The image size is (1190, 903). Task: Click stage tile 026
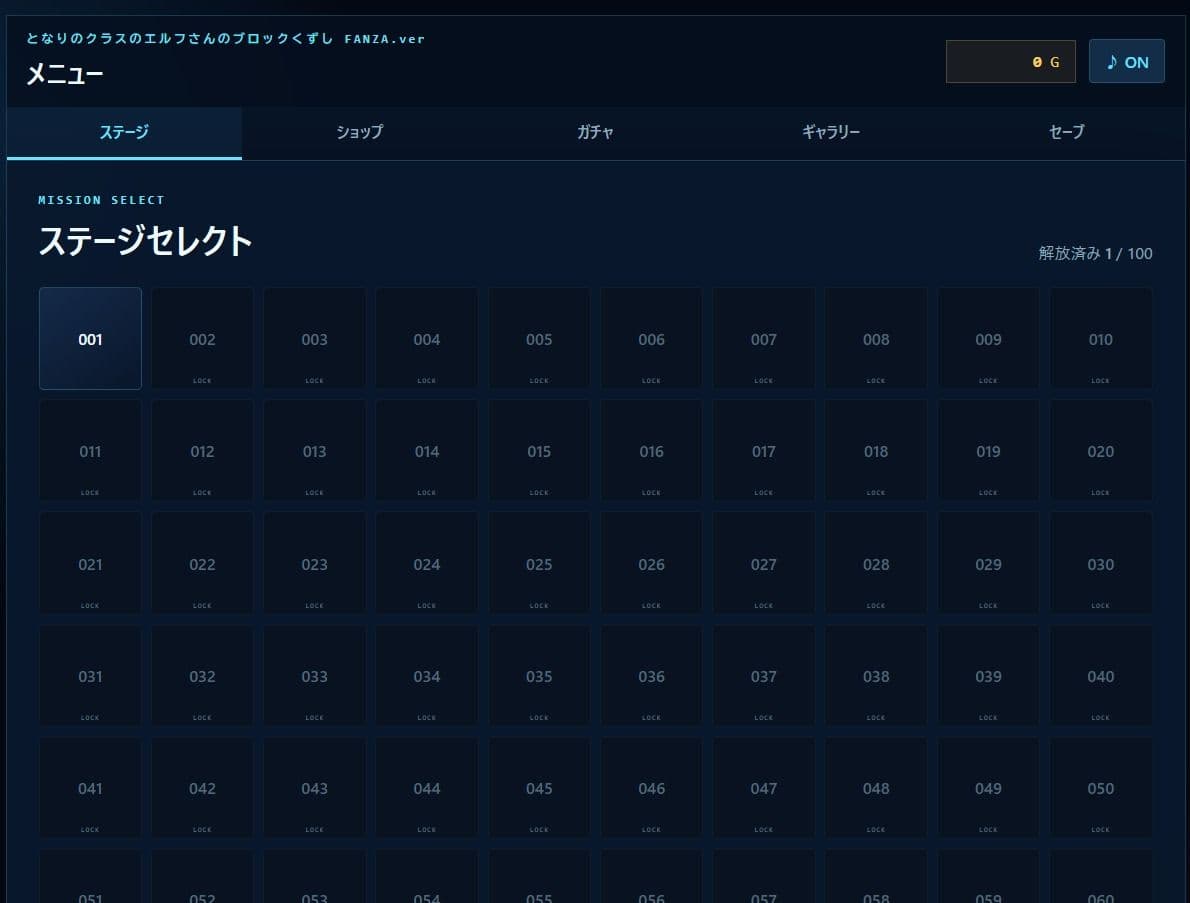pyautogui.click(x=652, y=563)
